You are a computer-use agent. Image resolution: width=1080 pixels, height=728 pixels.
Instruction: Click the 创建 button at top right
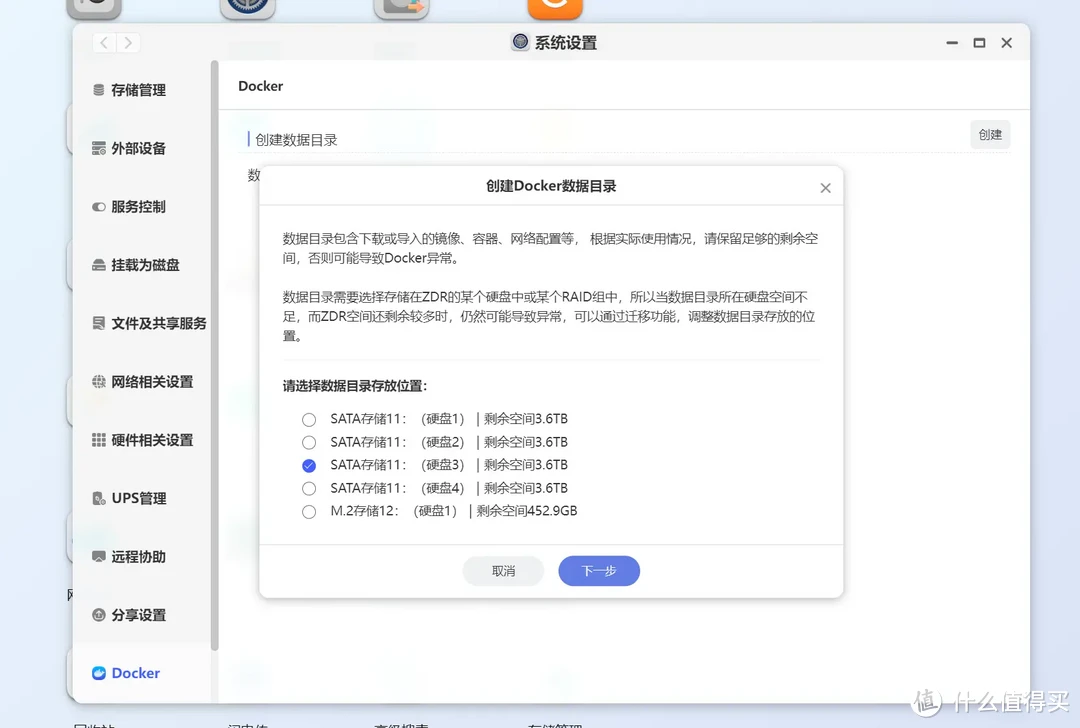pyautogui.click(x=989, y=134)
